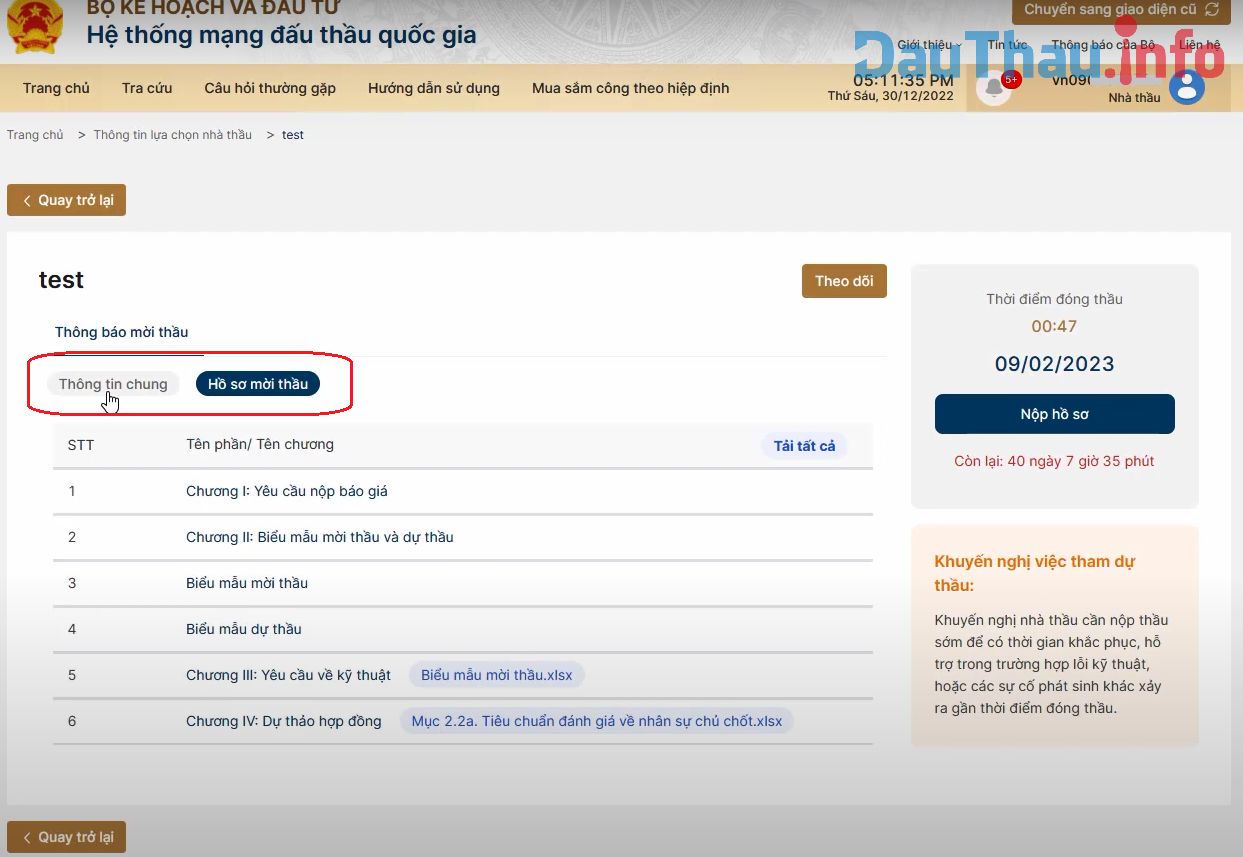Image resolution: width=1243 pixels, height=857 pixels.
Task: Switch to the Thông báo mời thầu tab
Action: pos(122,331)
